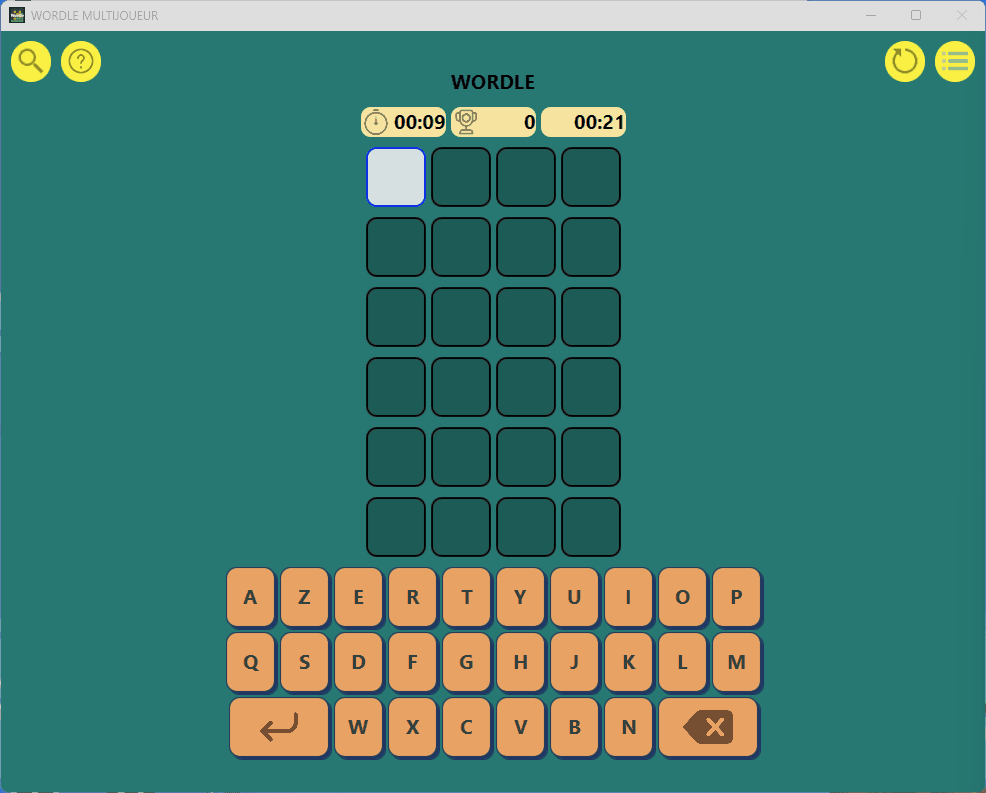Hit the X letter key
This screenshot has height=793, width=986.
(x=413, y=727)
